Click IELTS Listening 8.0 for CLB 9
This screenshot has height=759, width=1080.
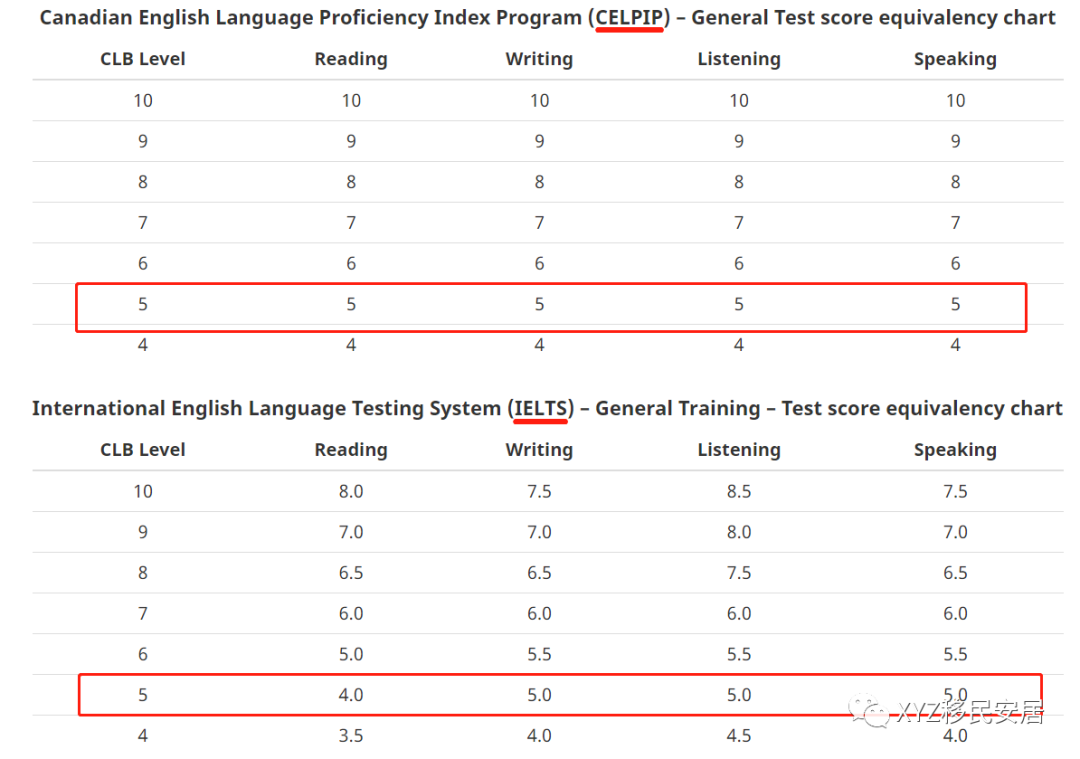[739, 532]
